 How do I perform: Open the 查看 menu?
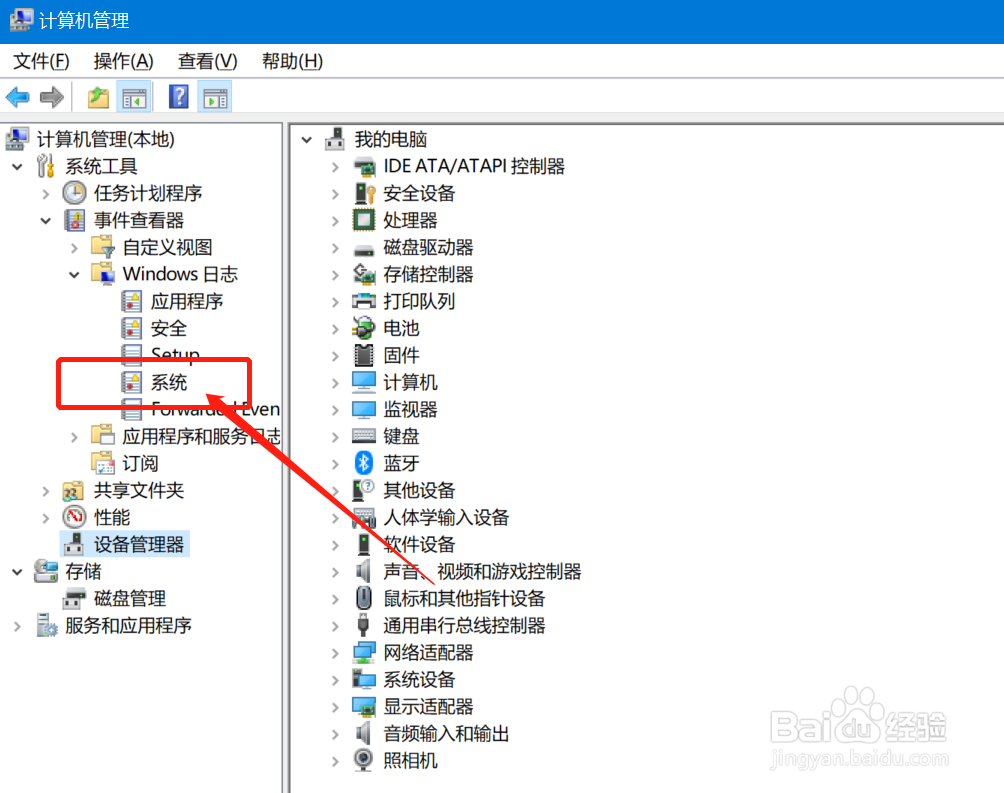pyautogui.click(x=205, y=61)
